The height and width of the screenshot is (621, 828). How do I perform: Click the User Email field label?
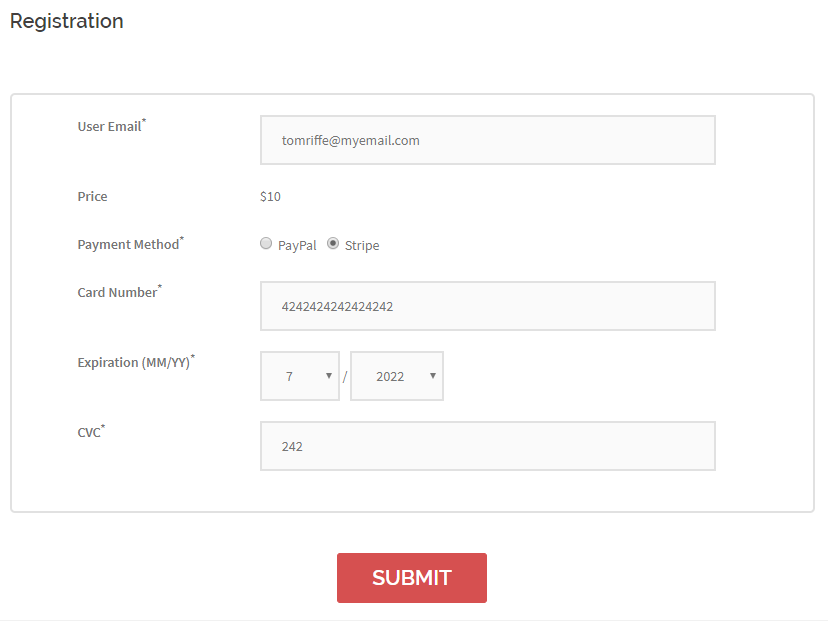point(109,127)
